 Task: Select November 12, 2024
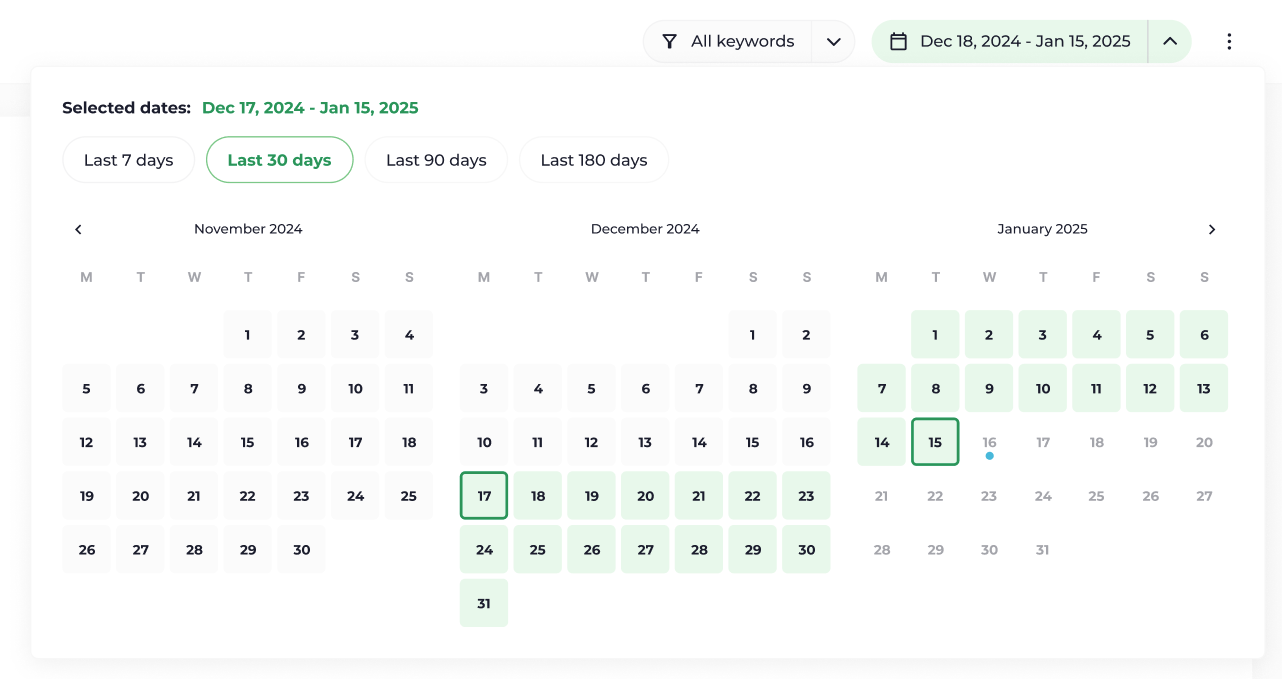[87, 442]
